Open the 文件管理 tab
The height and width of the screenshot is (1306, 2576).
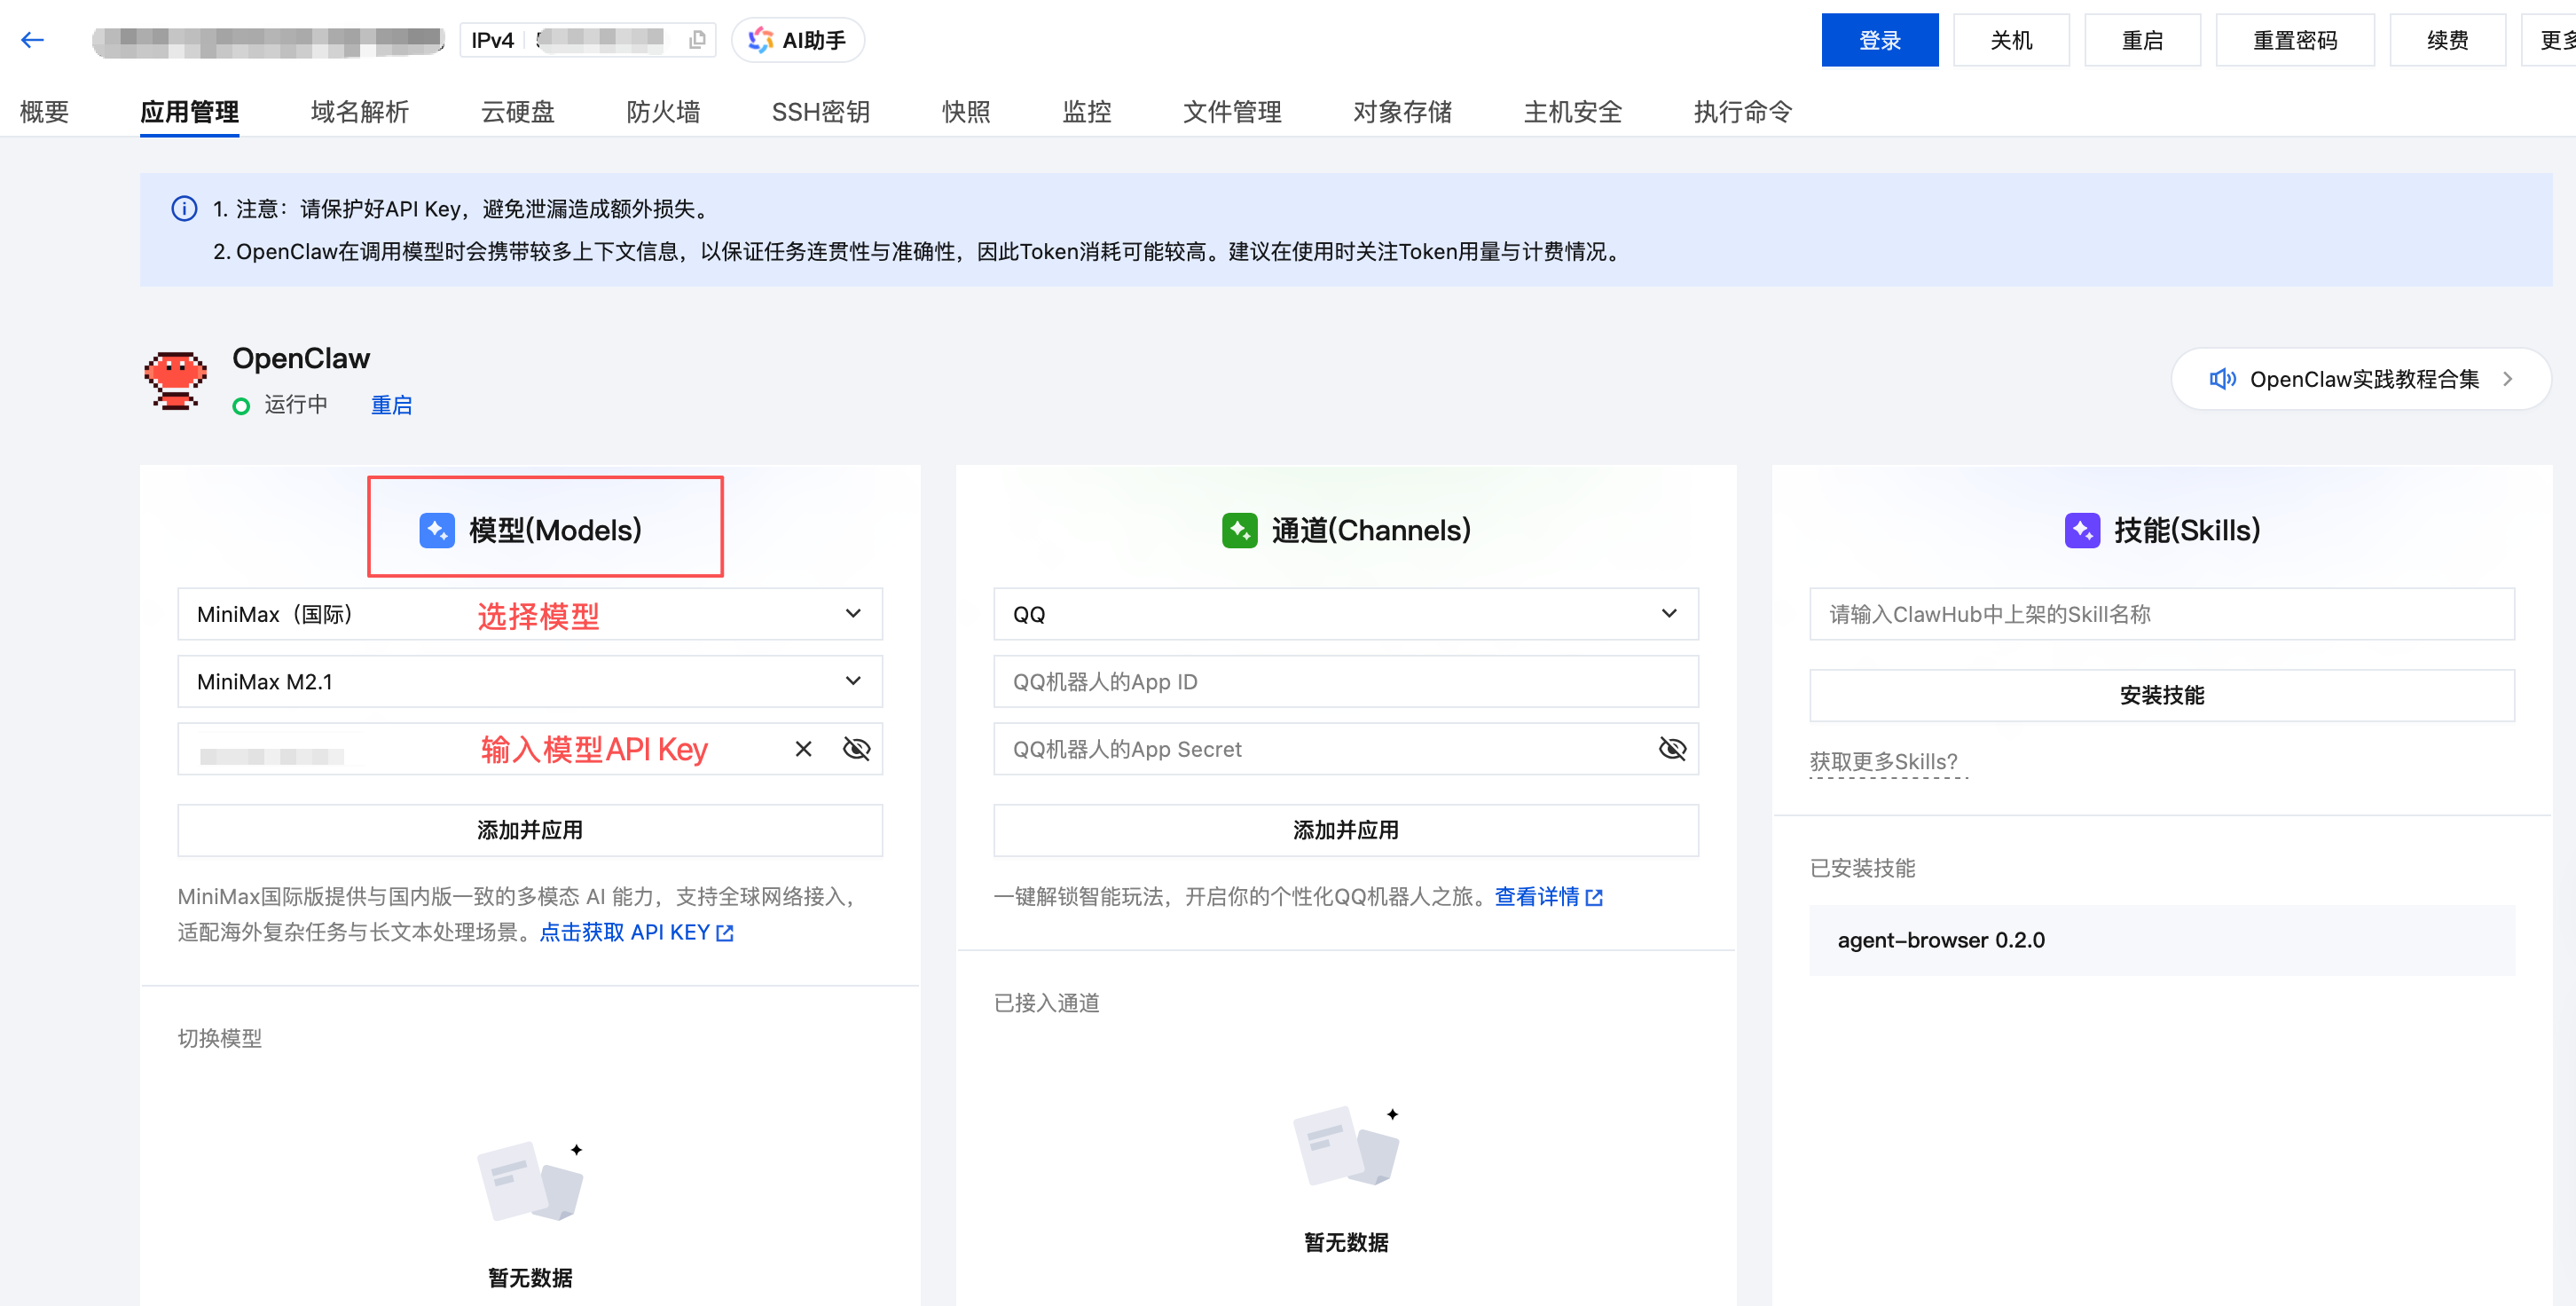click(1232, 112)
